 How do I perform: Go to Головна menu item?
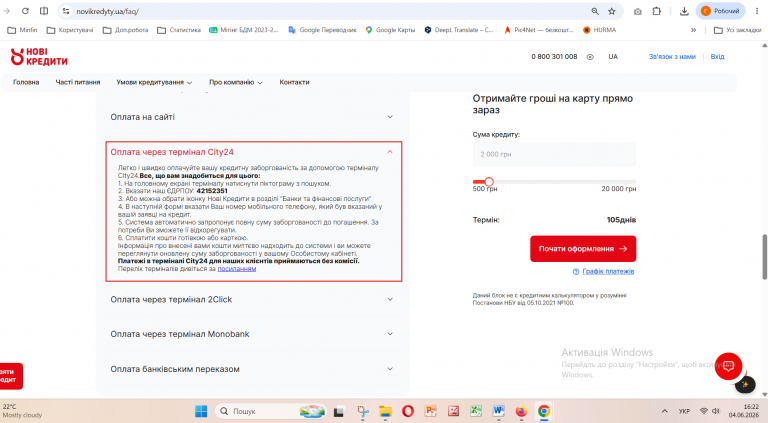pos(26,82)
